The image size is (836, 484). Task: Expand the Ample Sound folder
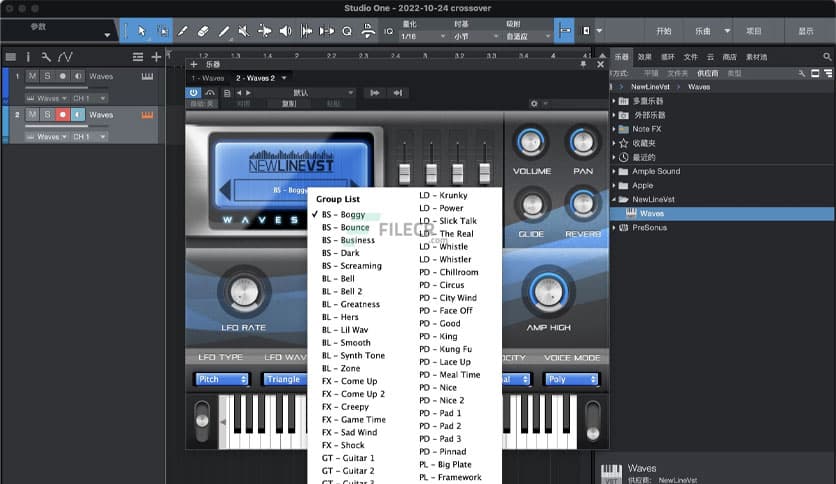tap(614, 171)
